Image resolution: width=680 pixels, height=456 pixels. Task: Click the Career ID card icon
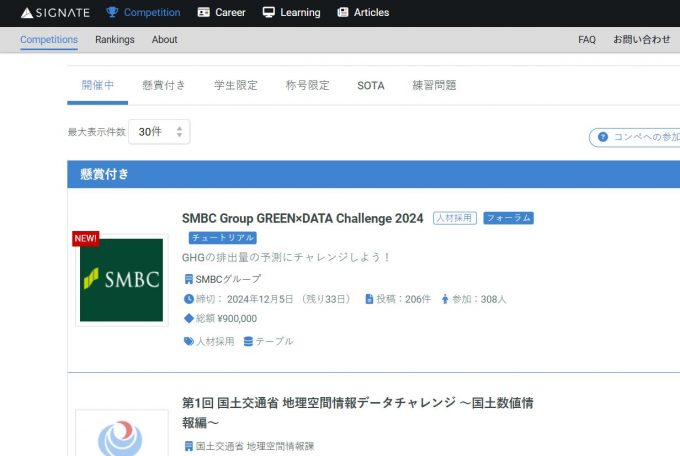pyautogui.click(x=203, y=12)
